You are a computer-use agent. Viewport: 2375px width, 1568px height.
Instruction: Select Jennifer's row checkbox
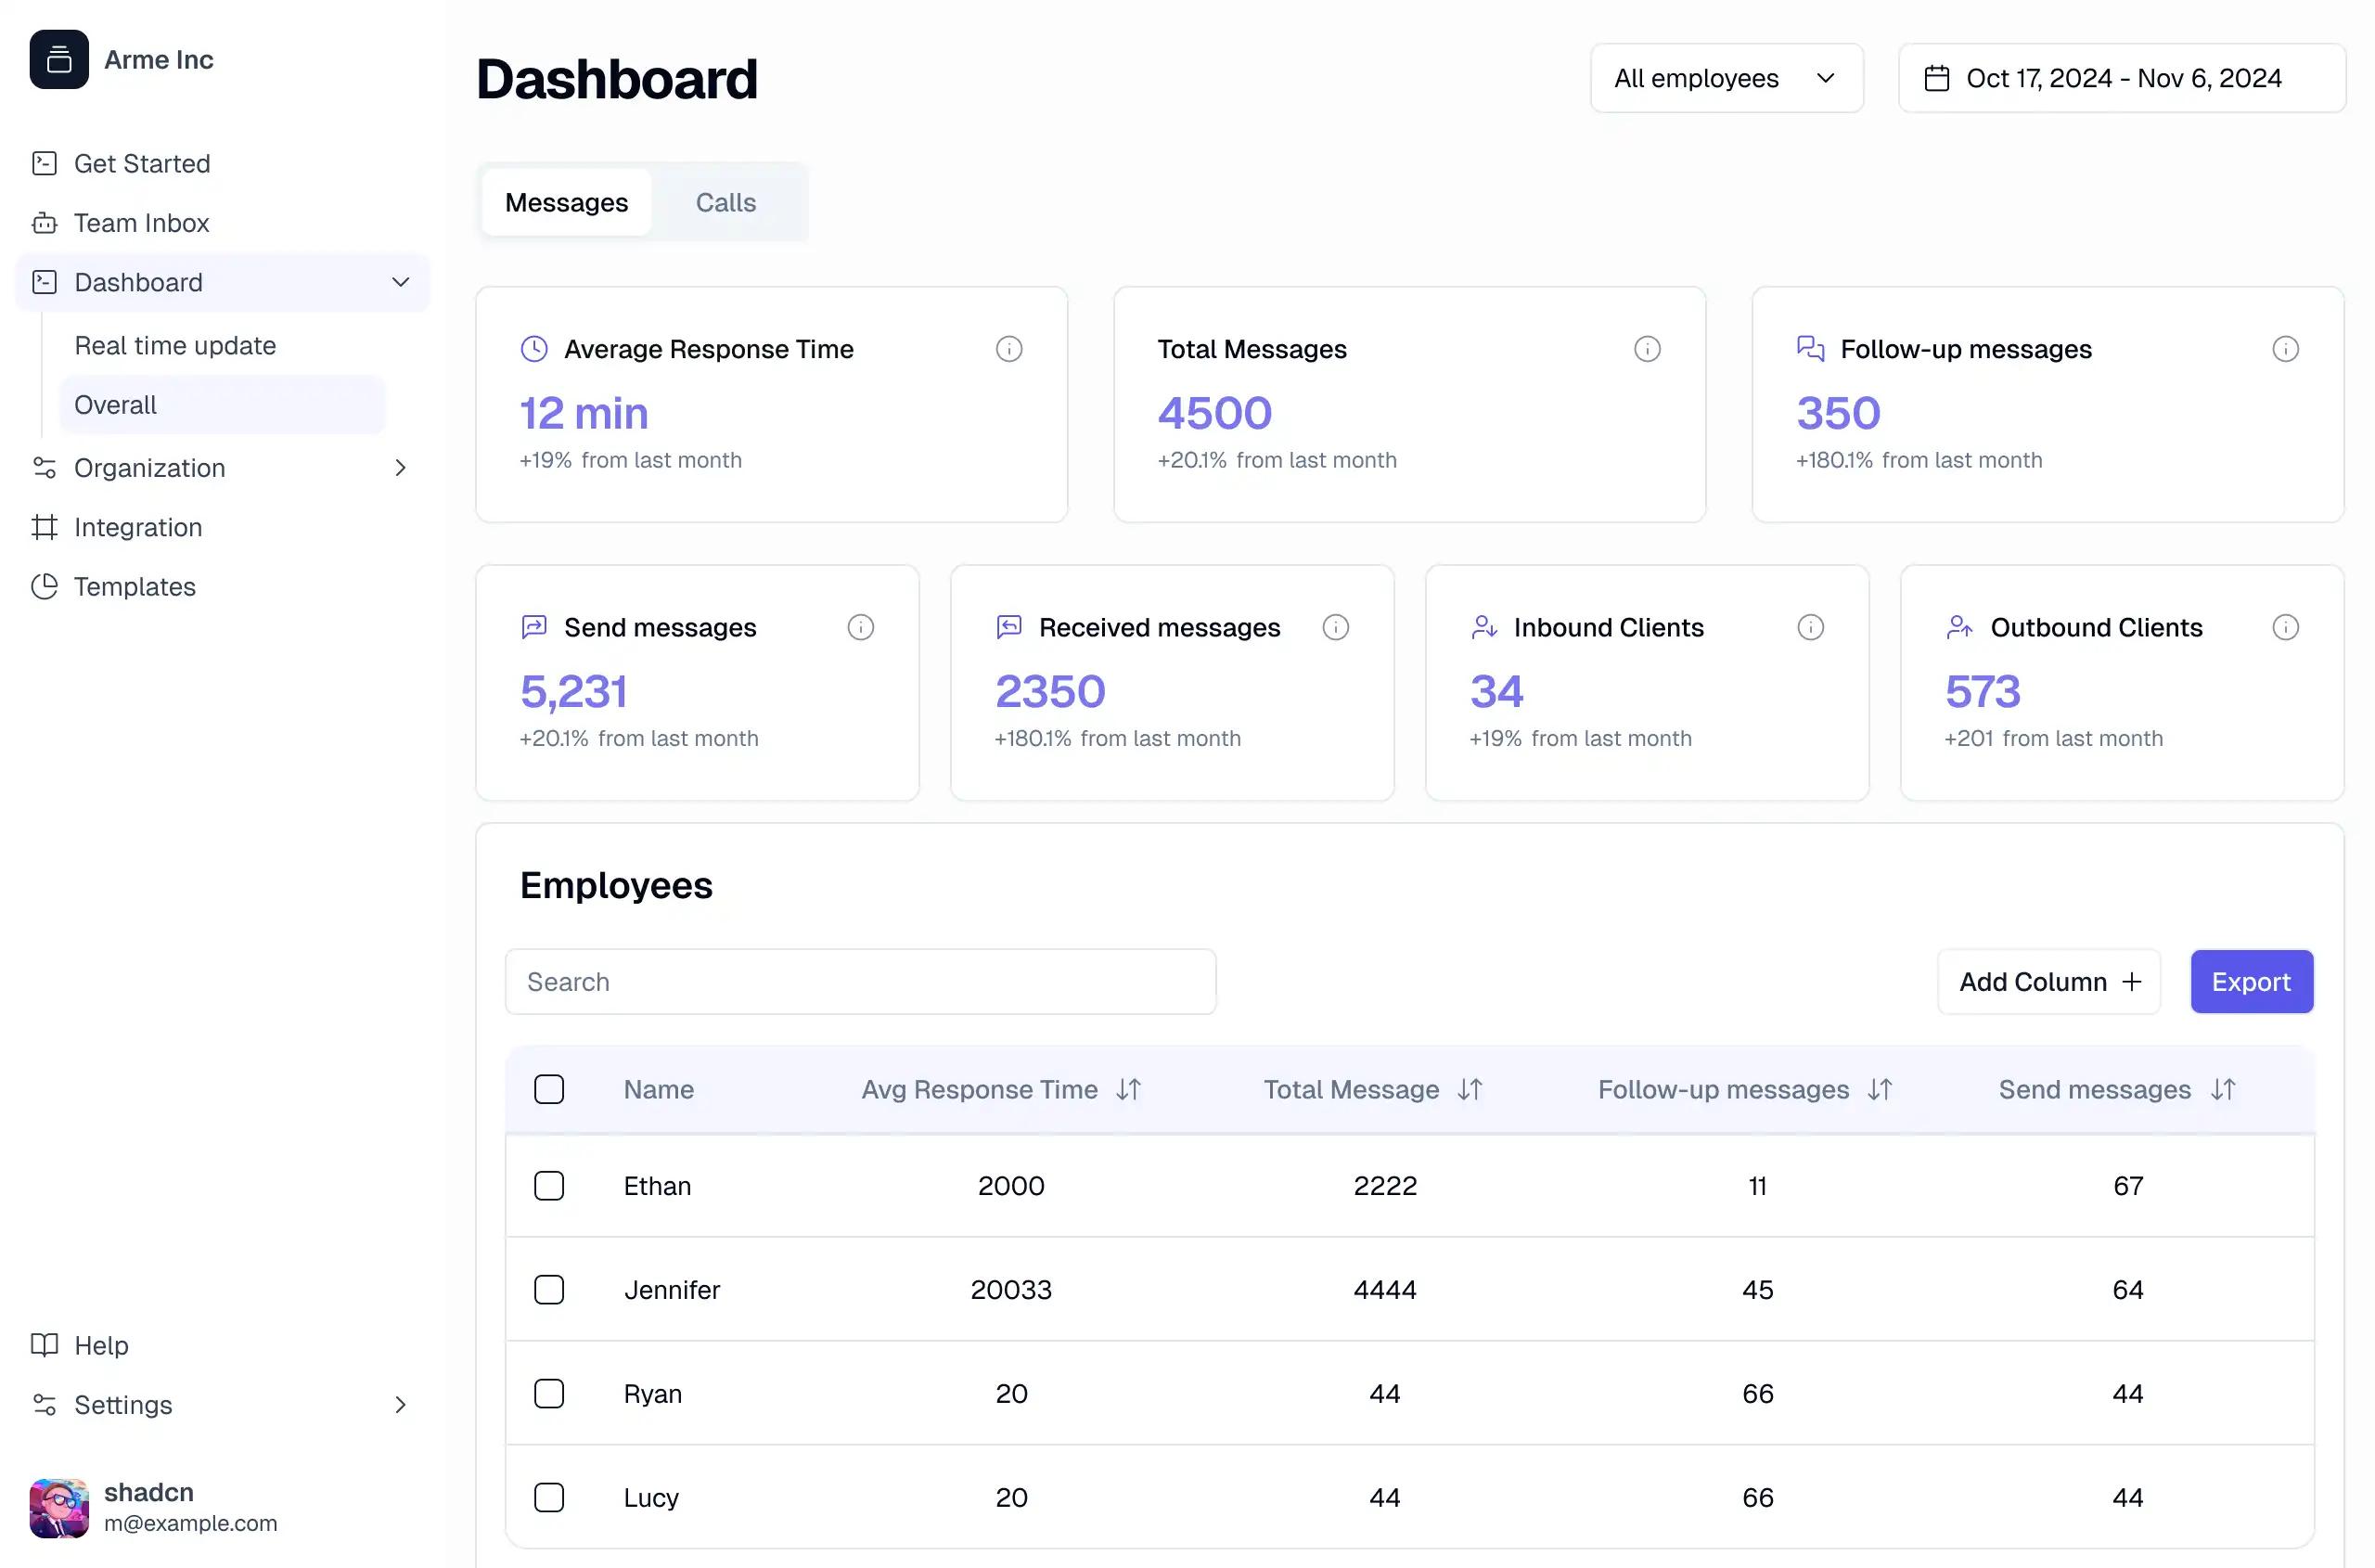pos(549,1289)
